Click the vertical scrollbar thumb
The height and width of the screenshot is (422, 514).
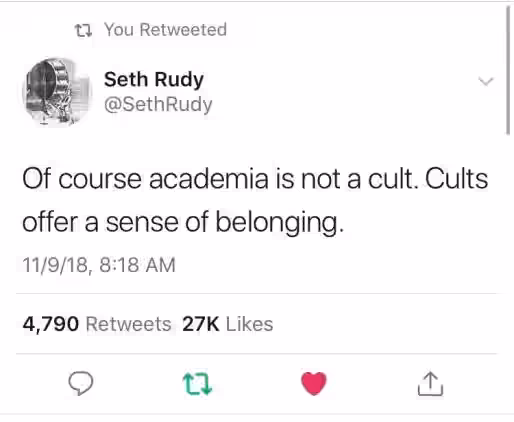click(x=508, y=70)
